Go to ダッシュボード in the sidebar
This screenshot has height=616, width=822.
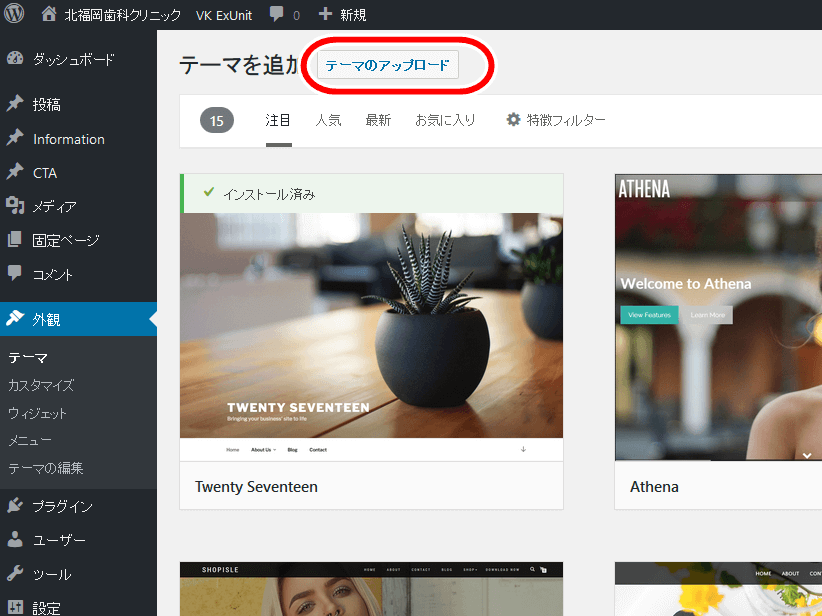pos(73,59)
